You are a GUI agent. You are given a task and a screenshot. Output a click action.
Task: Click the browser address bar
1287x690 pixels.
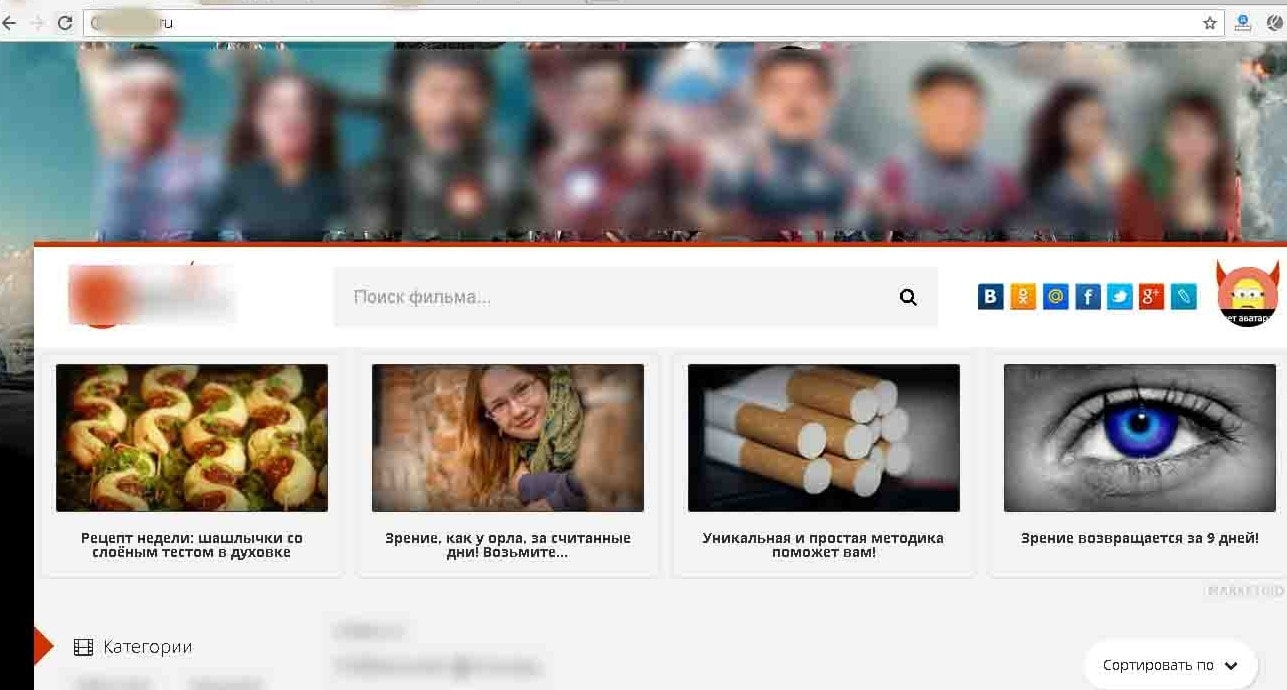click(x=640, y=23)
